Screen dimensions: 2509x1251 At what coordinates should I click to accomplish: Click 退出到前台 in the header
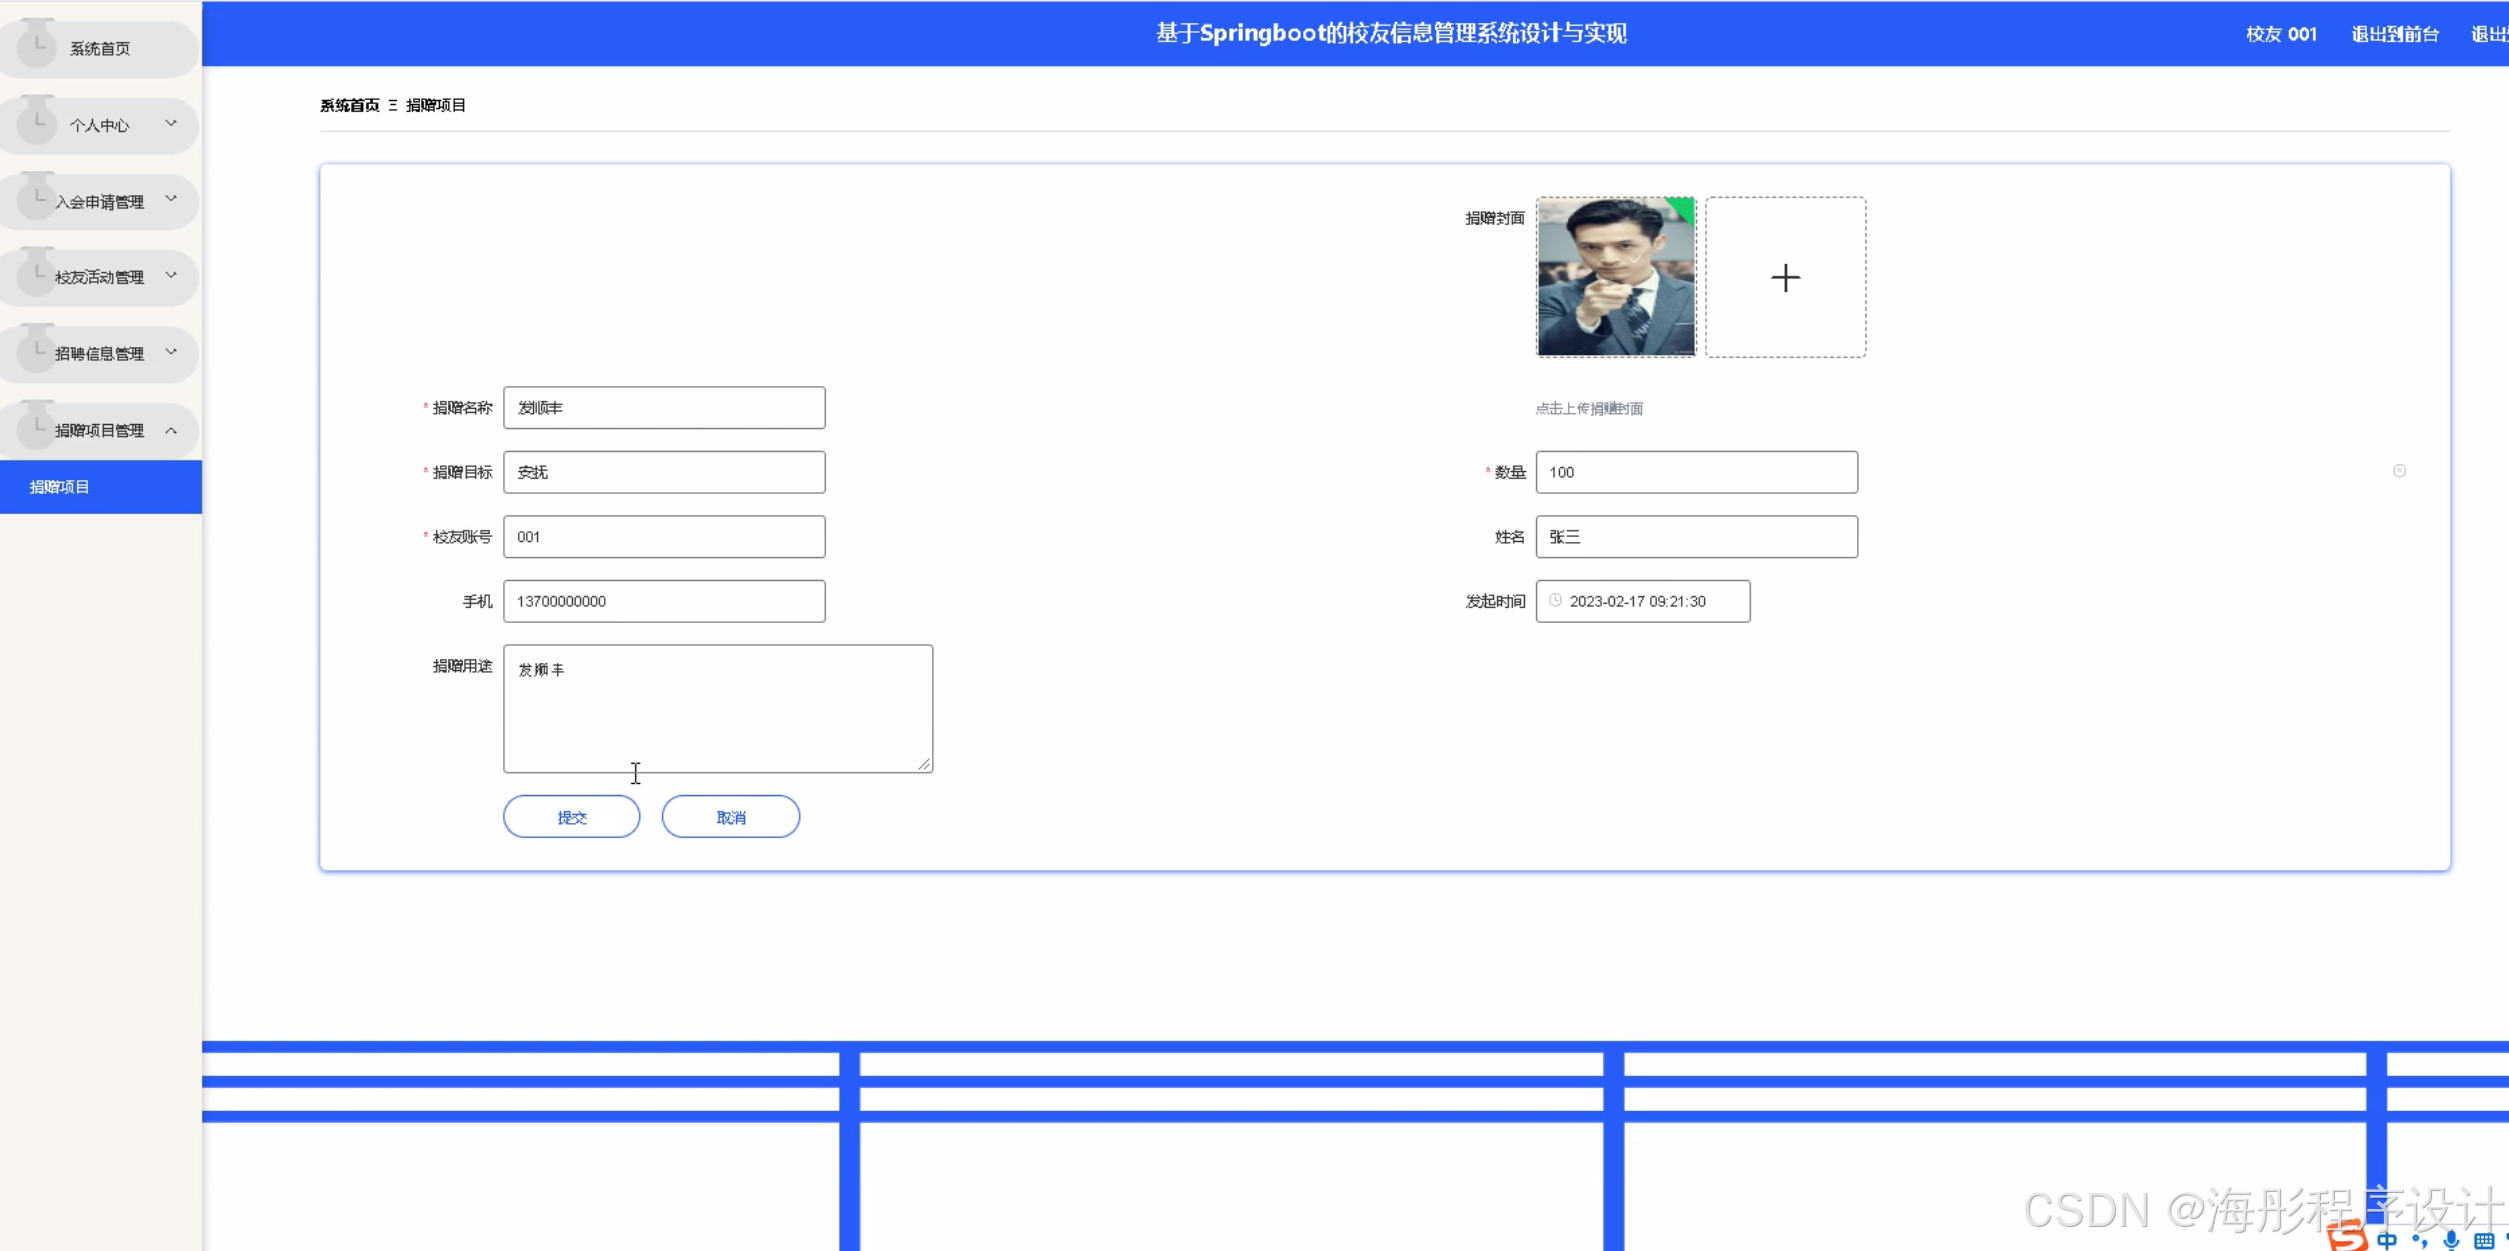point(2394,34)
